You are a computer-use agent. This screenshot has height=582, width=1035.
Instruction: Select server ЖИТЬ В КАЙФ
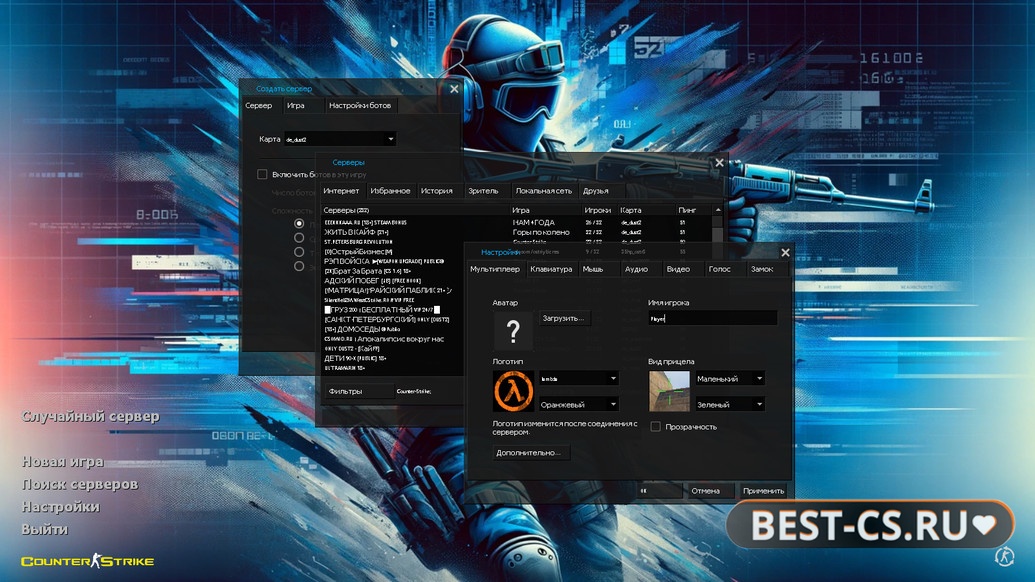point(516,232)
